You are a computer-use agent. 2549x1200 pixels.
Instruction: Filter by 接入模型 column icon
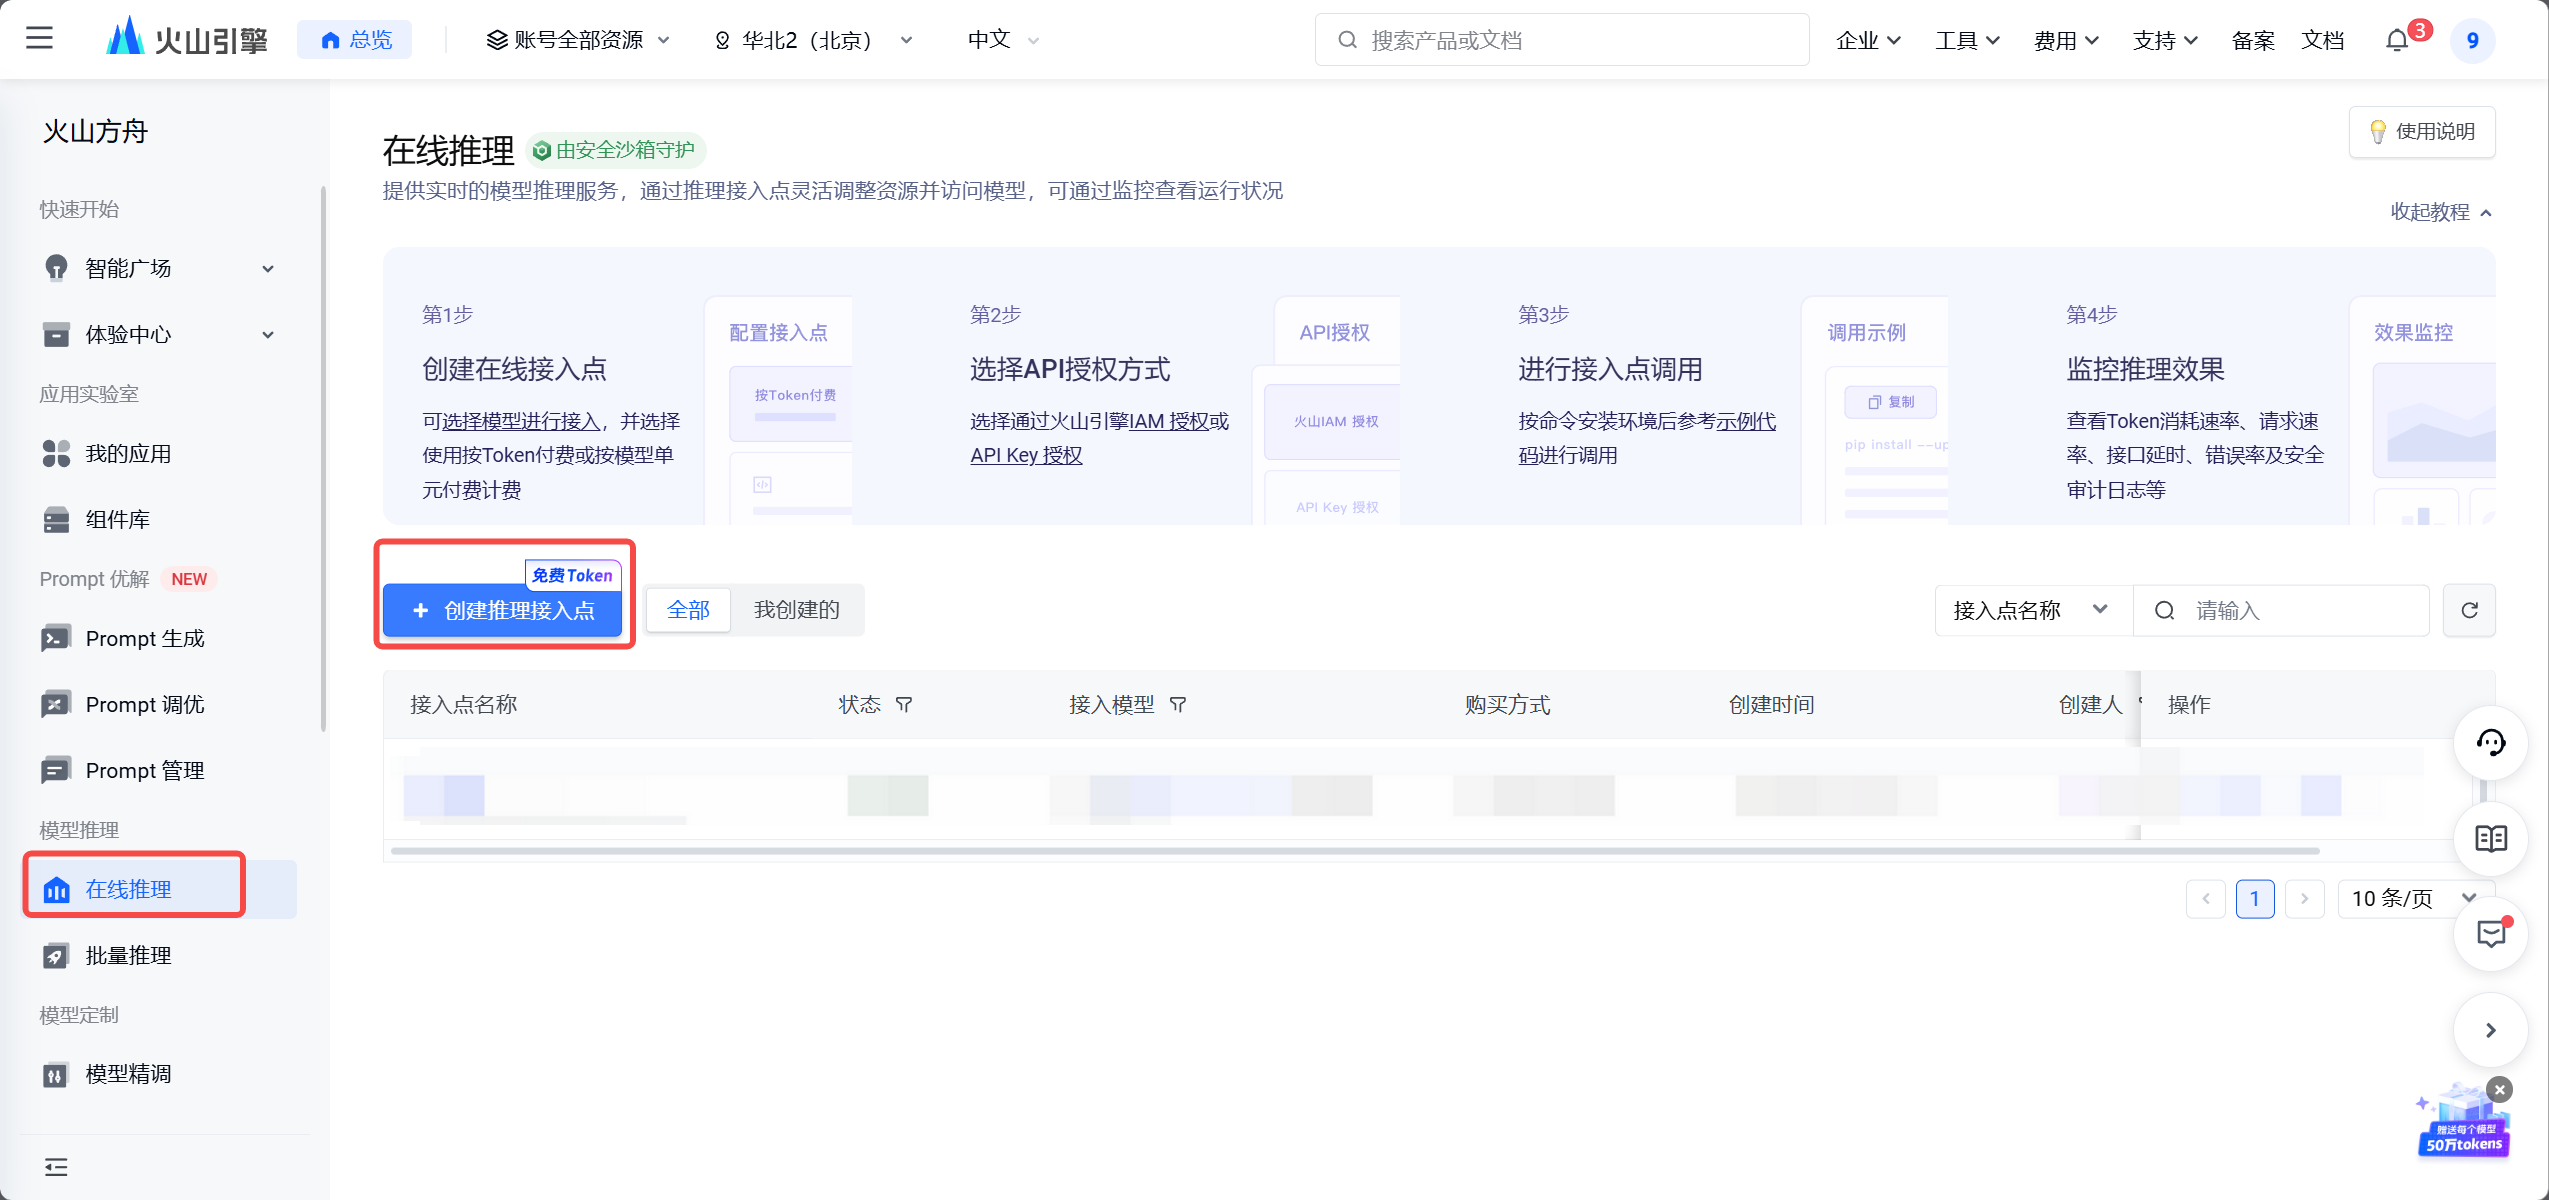[1178, 705]
